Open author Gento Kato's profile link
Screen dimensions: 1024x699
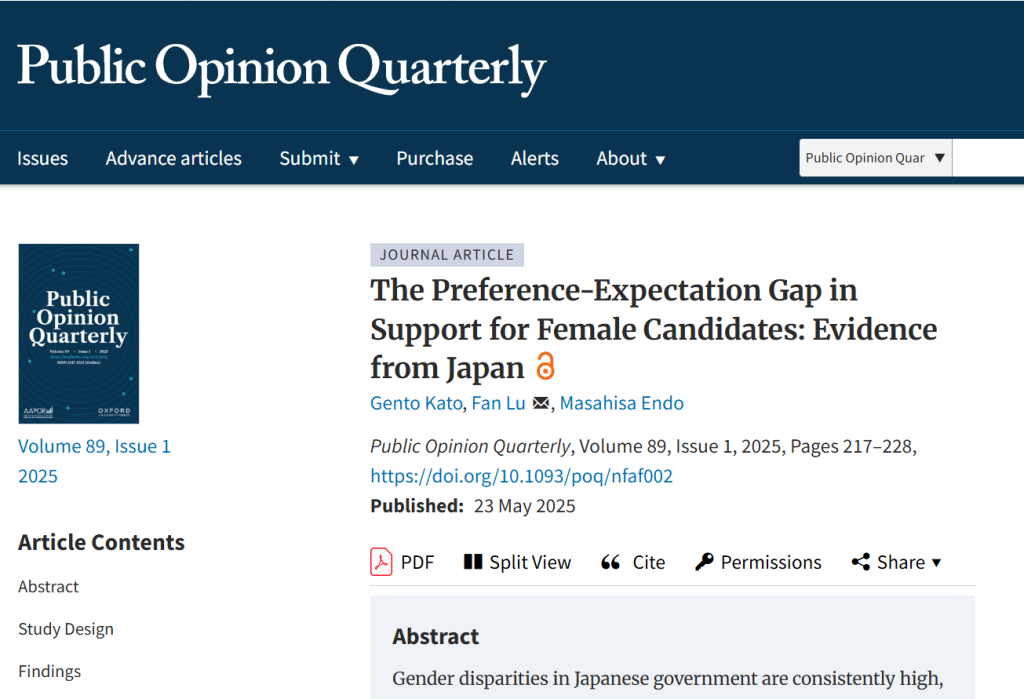tap(414, 404)
